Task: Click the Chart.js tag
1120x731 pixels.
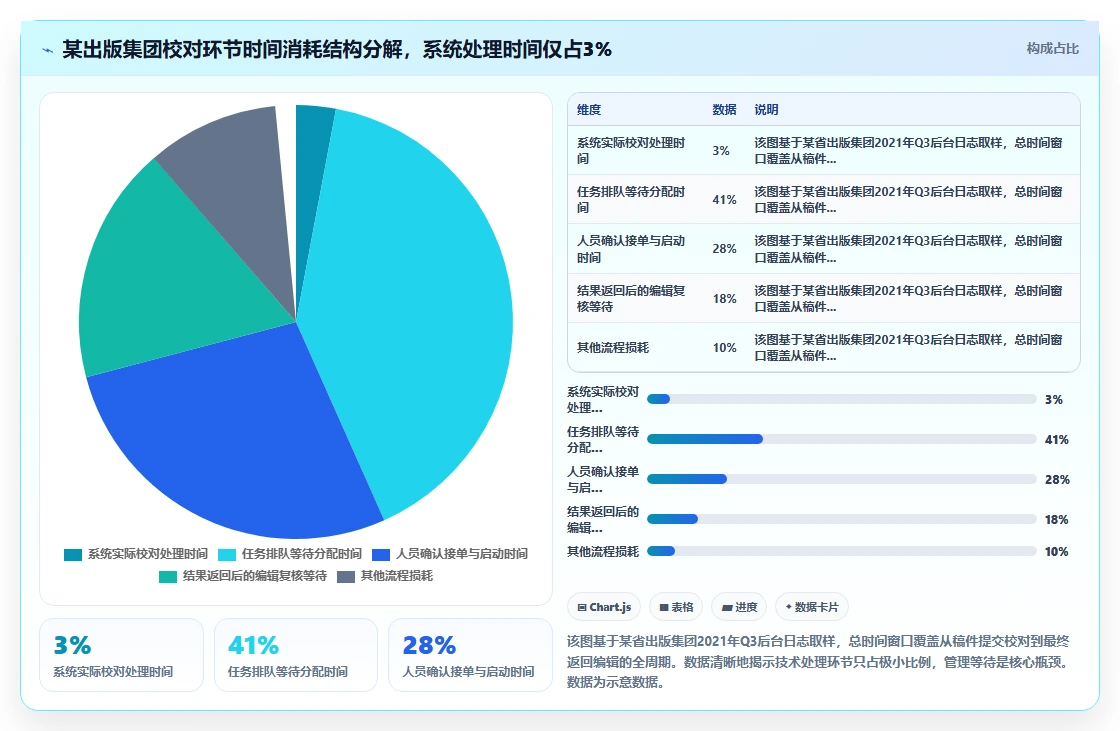Action: 604,607
